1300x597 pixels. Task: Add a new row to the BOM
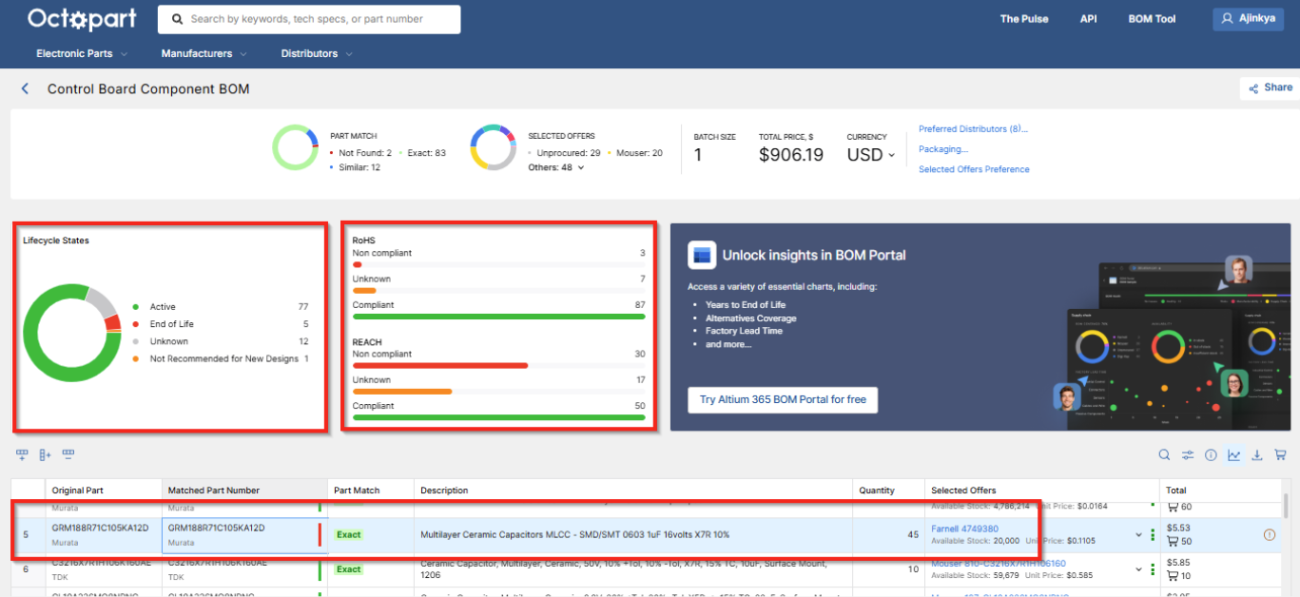22,454
